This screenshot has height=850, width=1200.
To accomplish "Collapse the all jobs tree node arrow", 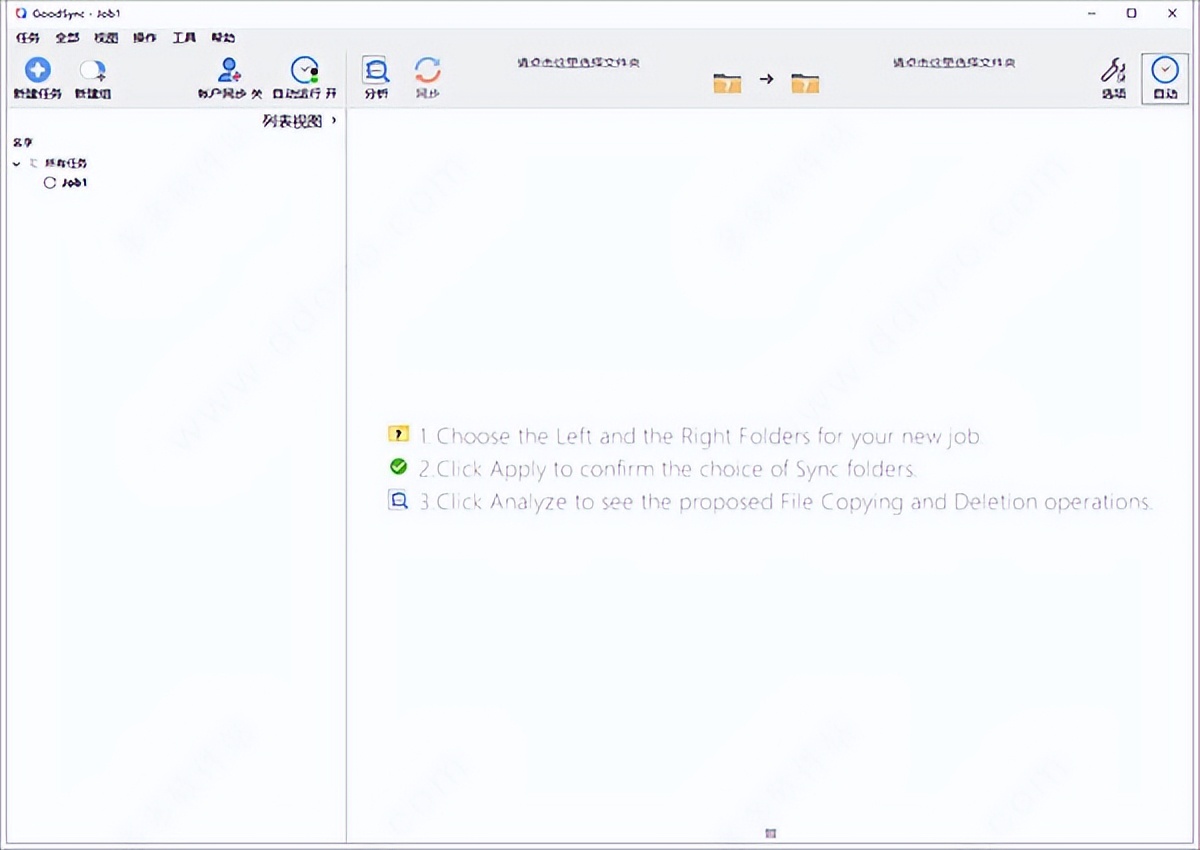I will 17,163.
